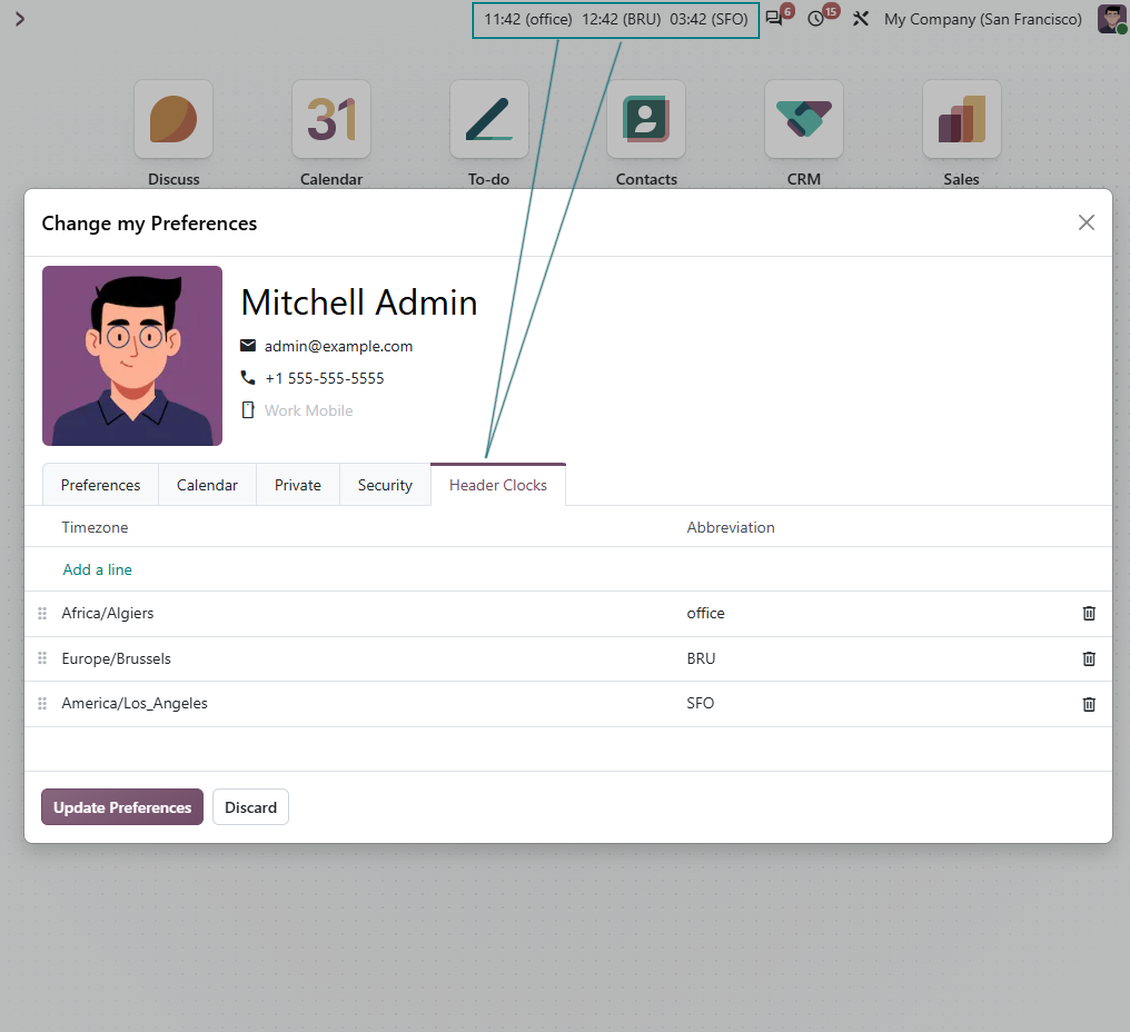Select the America/Los_Angeles timezone cell
Viewport: 1130px width, 1032px height.
[364, 703]
